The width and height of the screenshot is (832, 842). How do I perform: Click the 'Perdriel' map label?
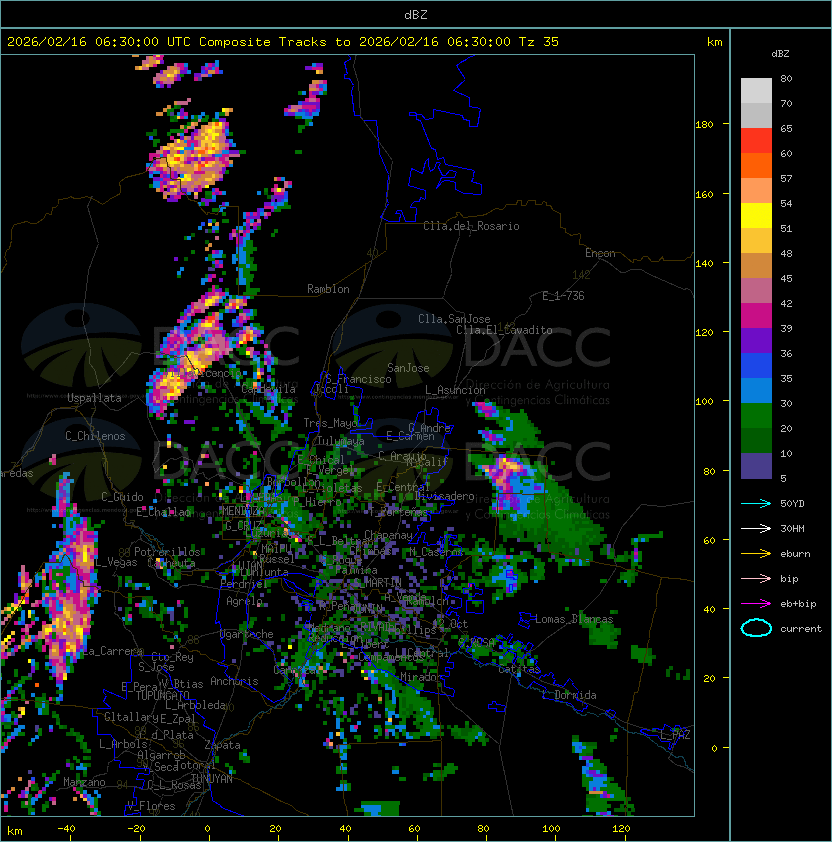pyautogui.click(x=244, y=584)
